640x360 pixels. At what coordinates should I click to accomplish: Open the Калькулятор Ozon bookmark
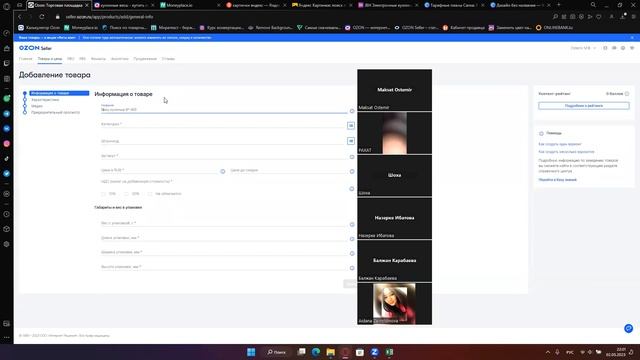[x=39, y=28]
